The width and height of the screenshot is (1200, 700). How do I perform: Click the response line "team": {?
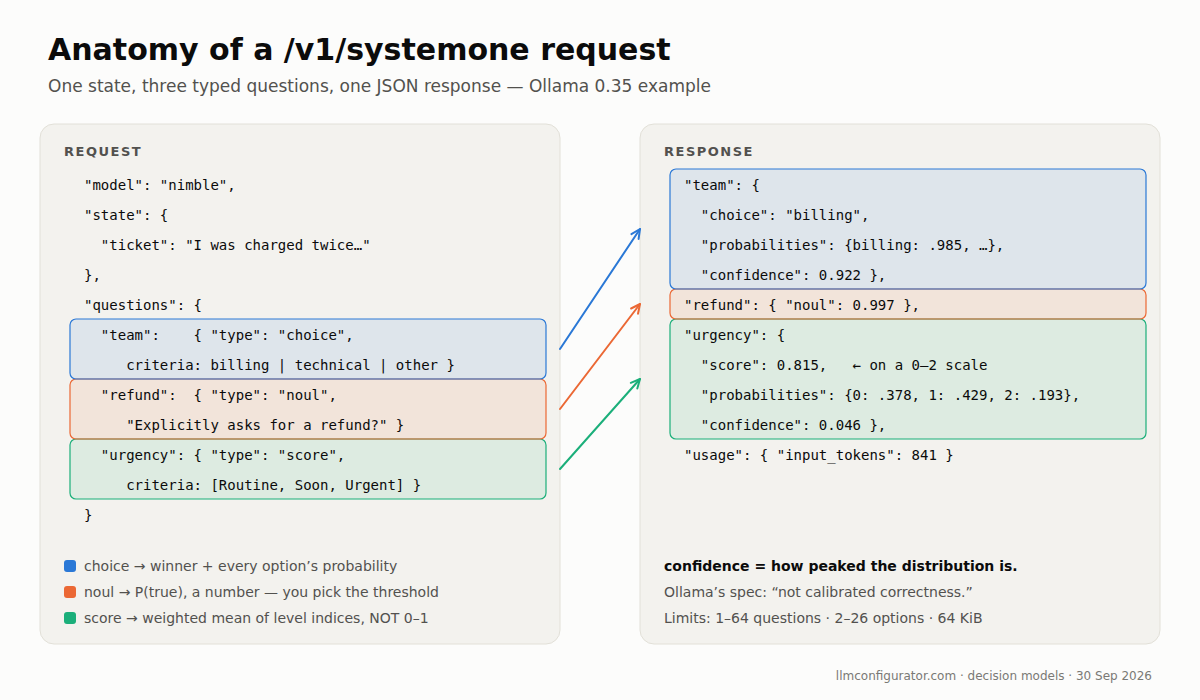click(x=722, y=185)
